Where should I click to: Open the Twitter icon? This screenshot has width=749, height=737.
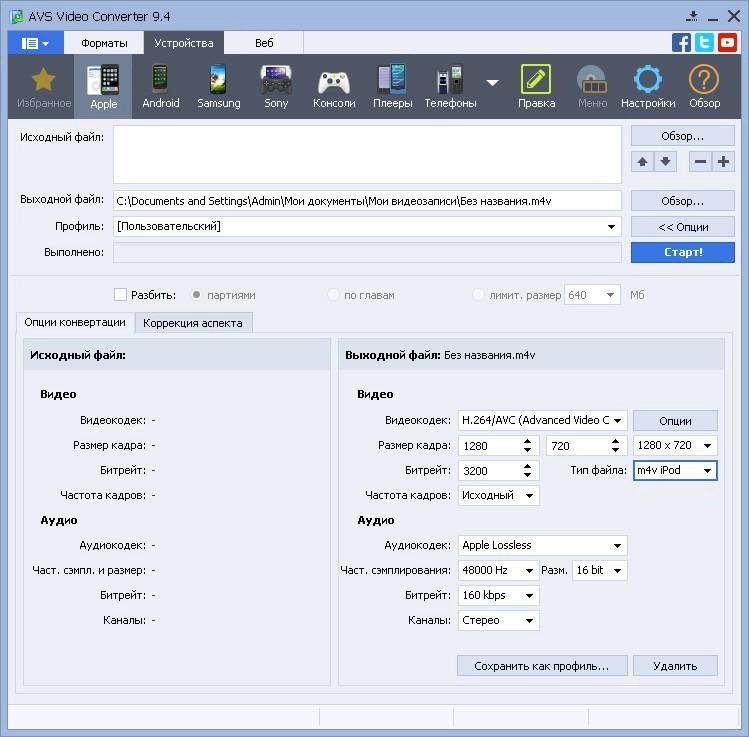[705, 43]
